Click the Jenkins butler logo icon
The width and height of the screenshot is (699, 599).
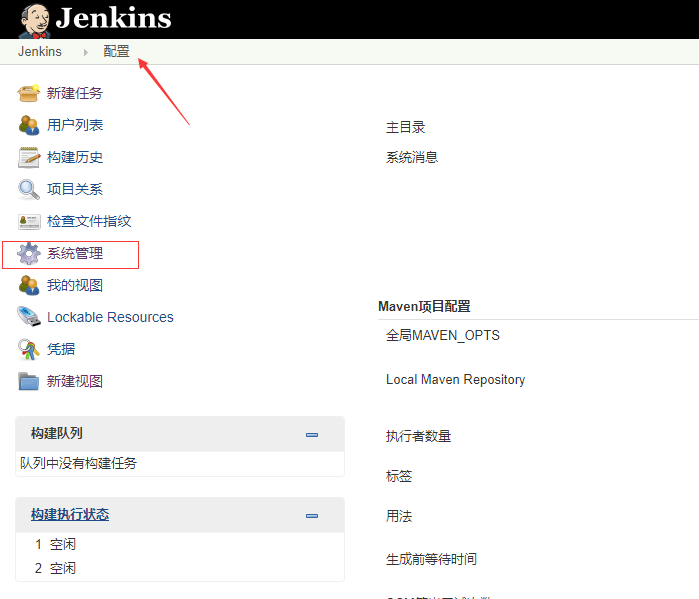(35, 21)
